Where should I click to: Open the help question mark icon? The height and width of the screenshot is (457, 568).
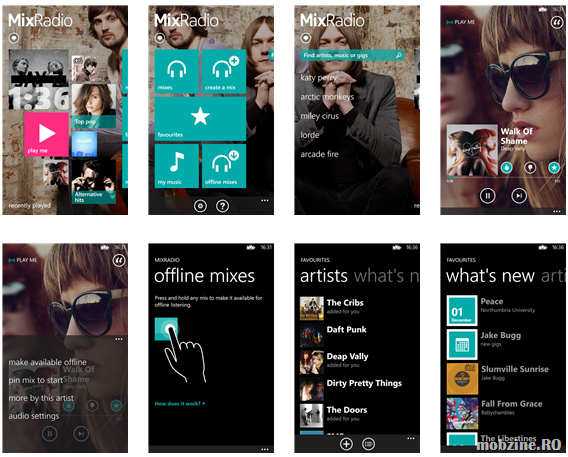[x=222, y=206]
